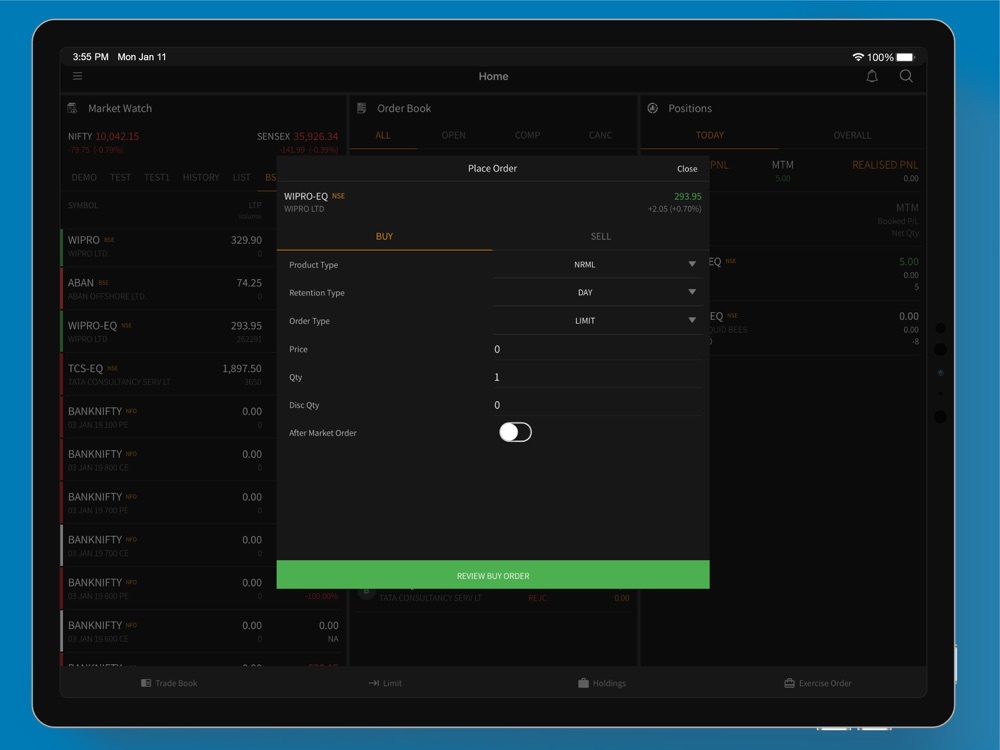Switch to the SELL tab
This screenshot has height=750, width=1000.
(601, 236)
